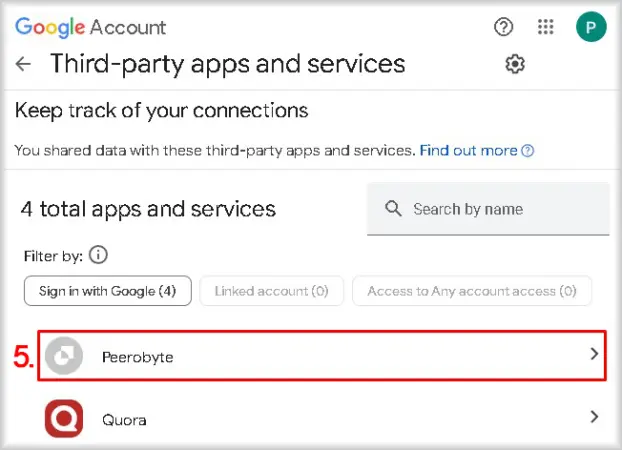Expand Quora via its right chevron

(x=594, y=417)
